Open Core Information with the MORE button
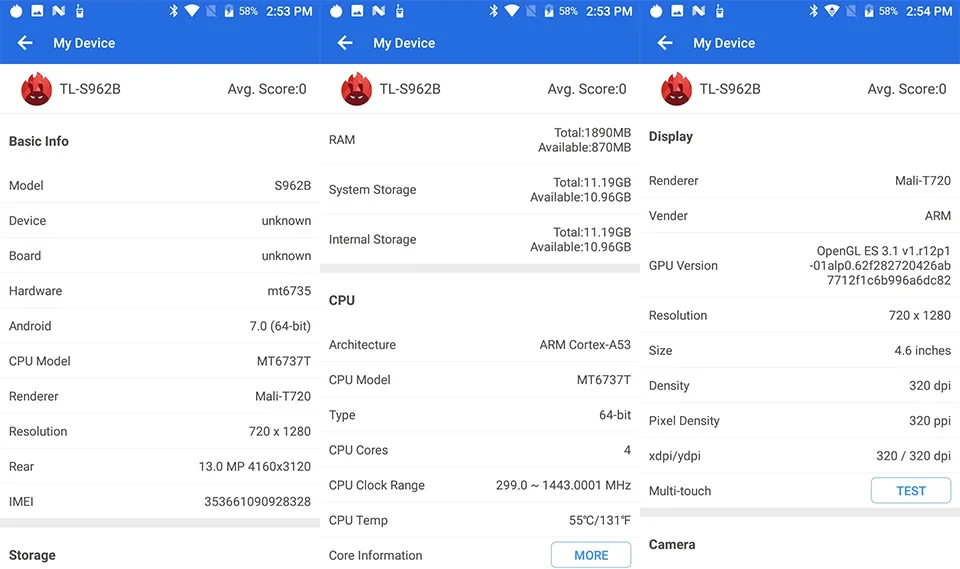Screen dimensions: 960x569 pos(591,555)
